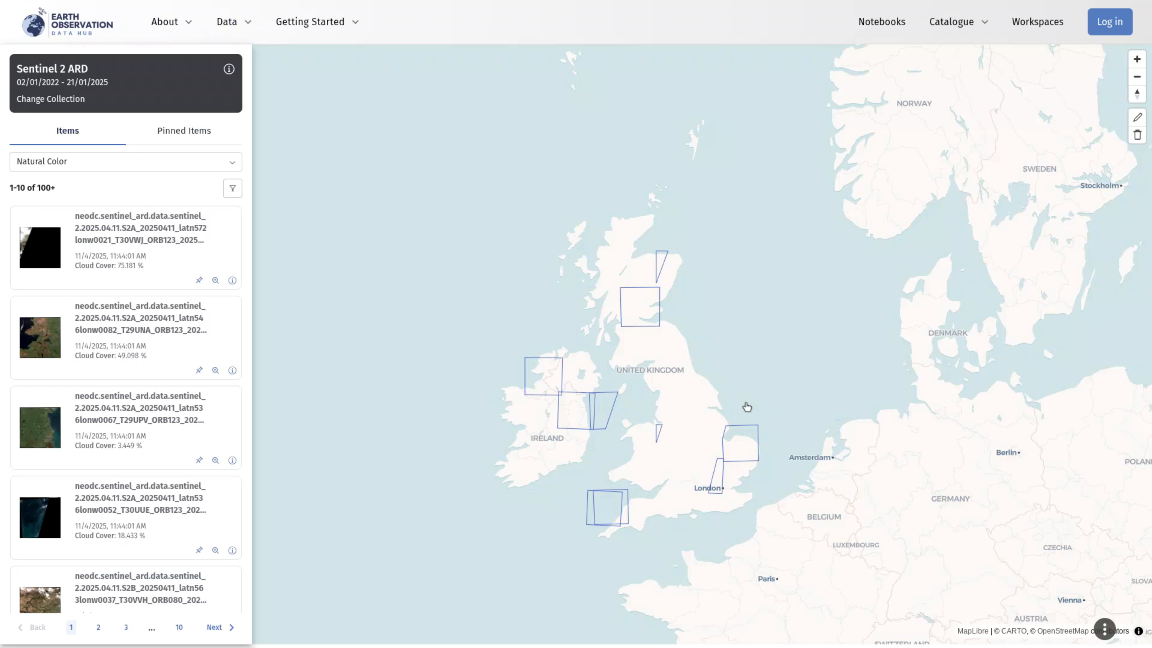Zoom out on the map
This screenshot has height=648, width=1152.
[x=1137, y=77]
